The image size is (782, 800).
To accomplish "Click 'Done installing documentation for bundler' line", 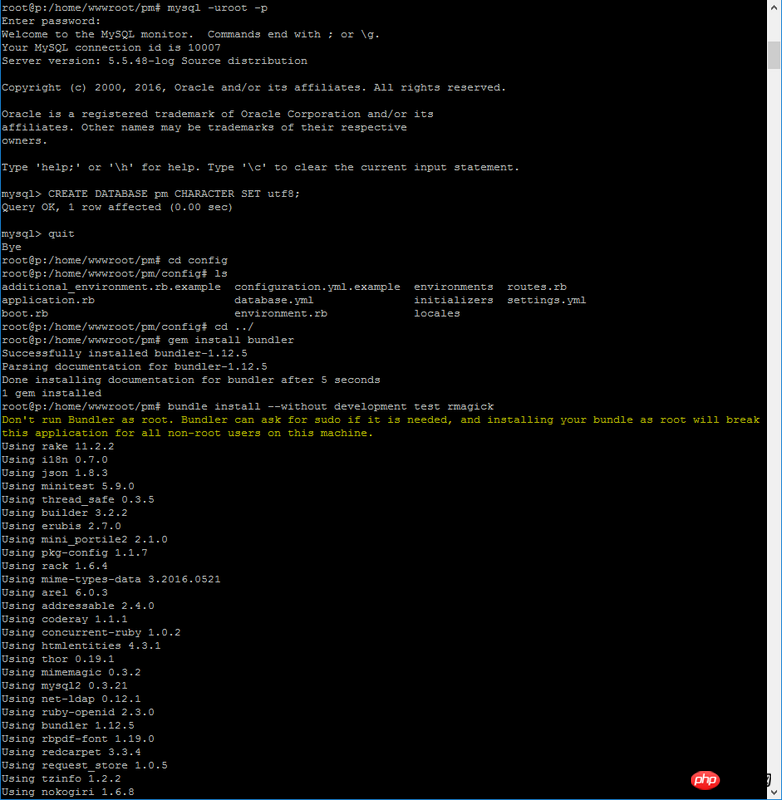I will point(191,380).
